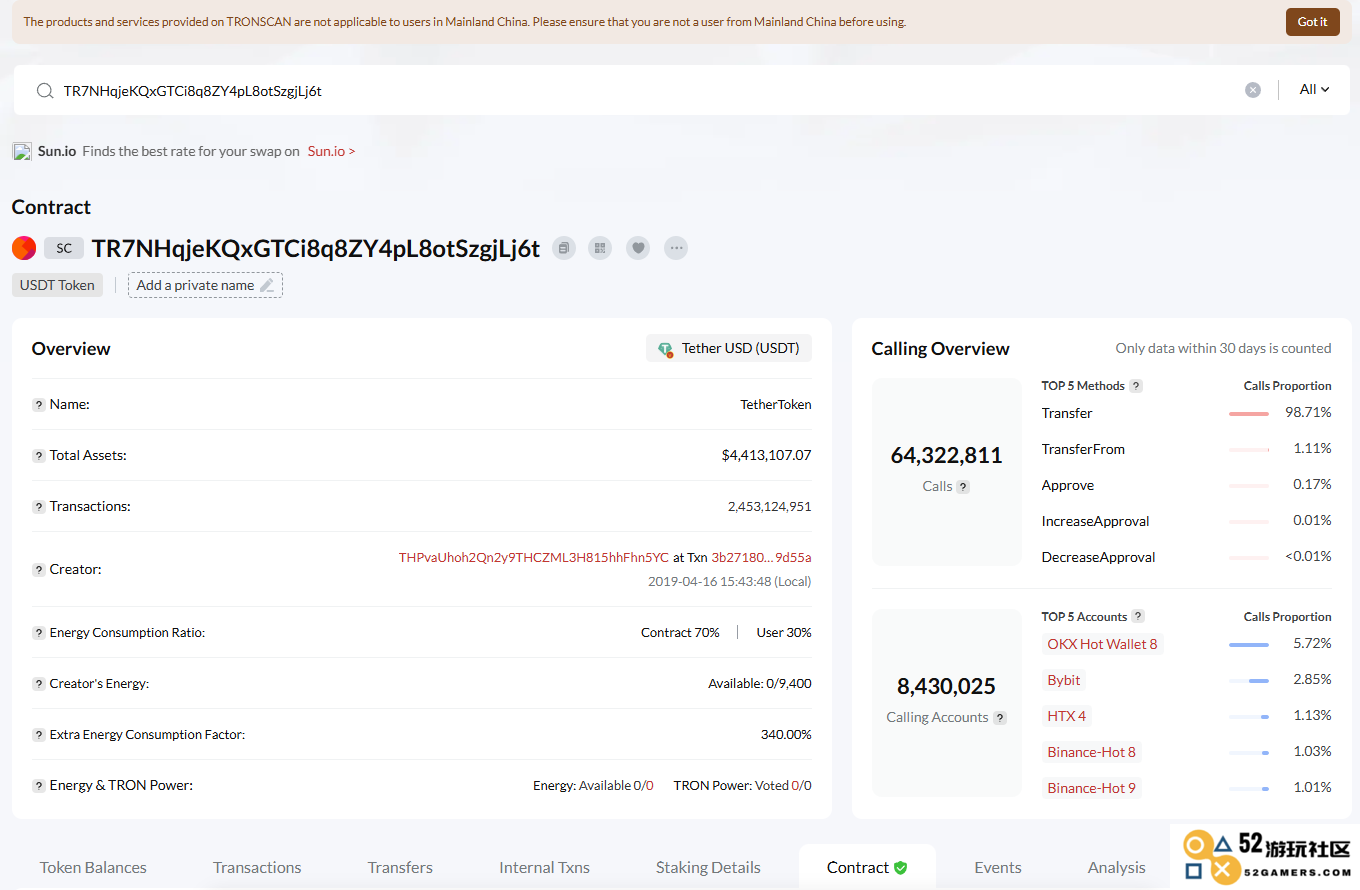
Task: Copy the contract address icon
Action: [564, 248]
